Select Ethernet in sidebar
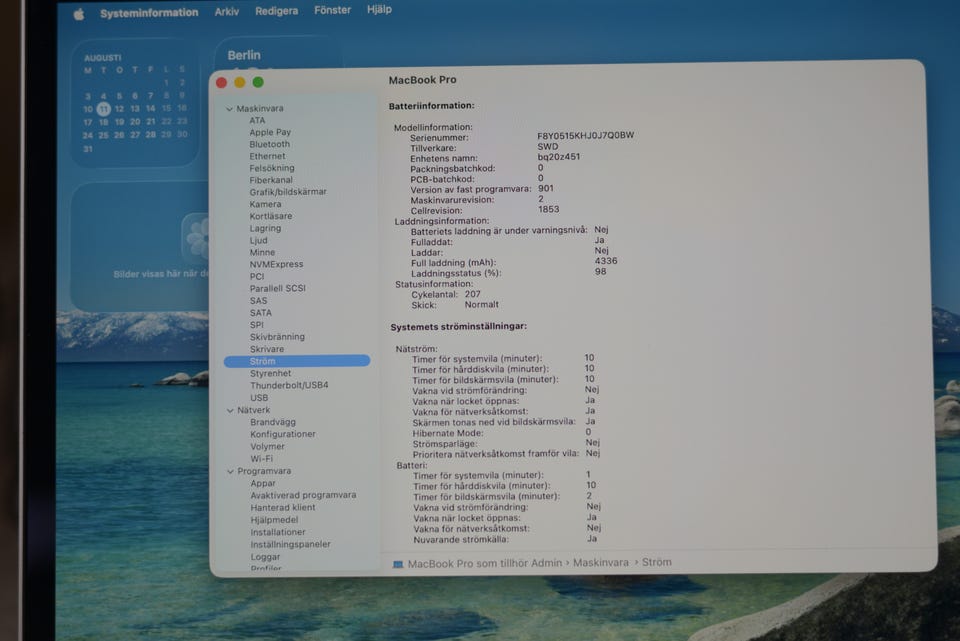The width and height of the screenshot is (960, 641). 267,156
